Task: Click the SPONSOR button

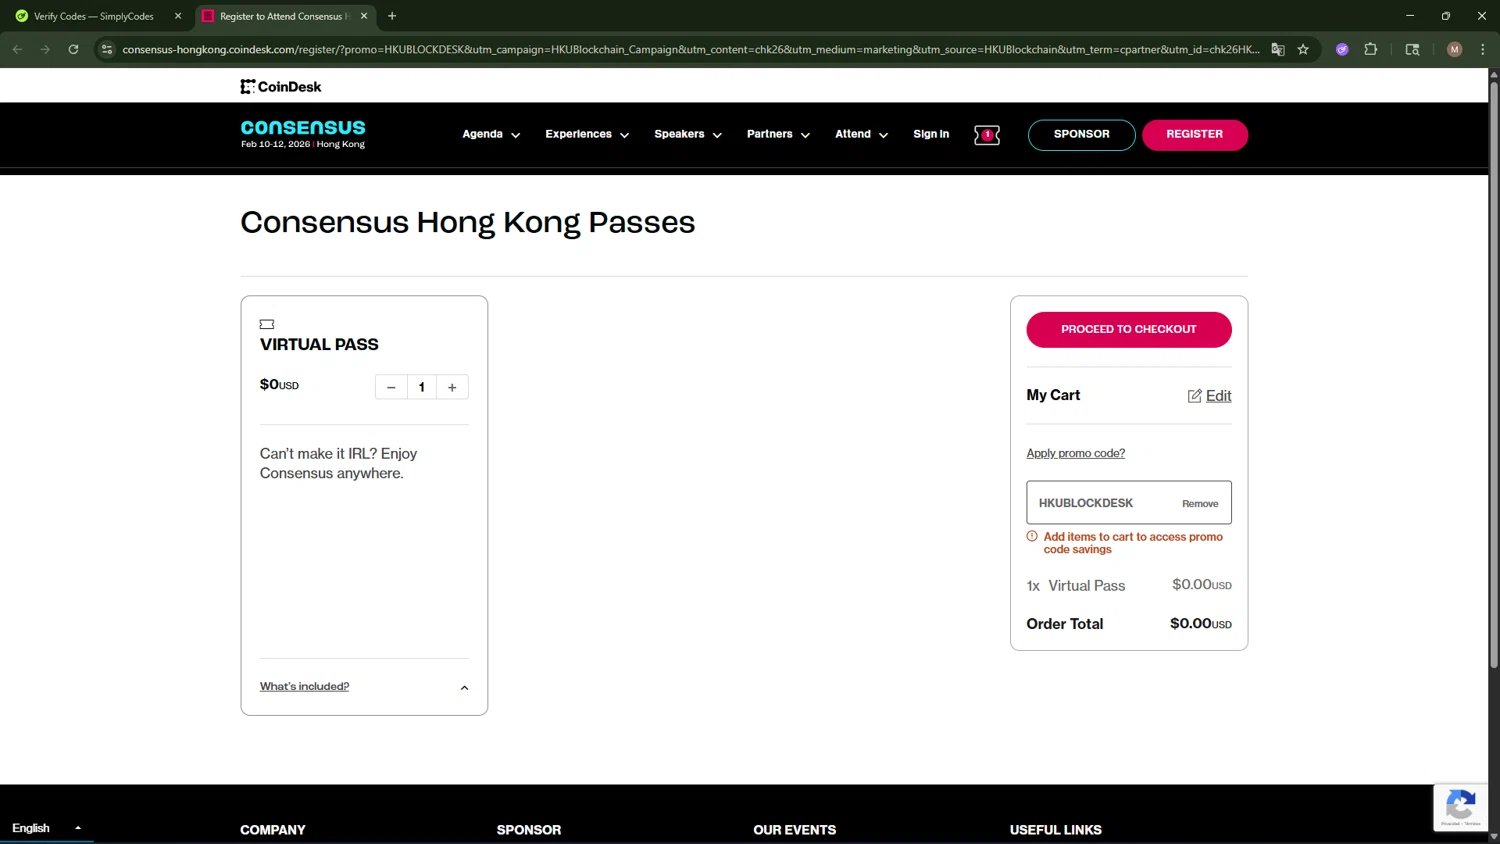Action: point(1081,135)
